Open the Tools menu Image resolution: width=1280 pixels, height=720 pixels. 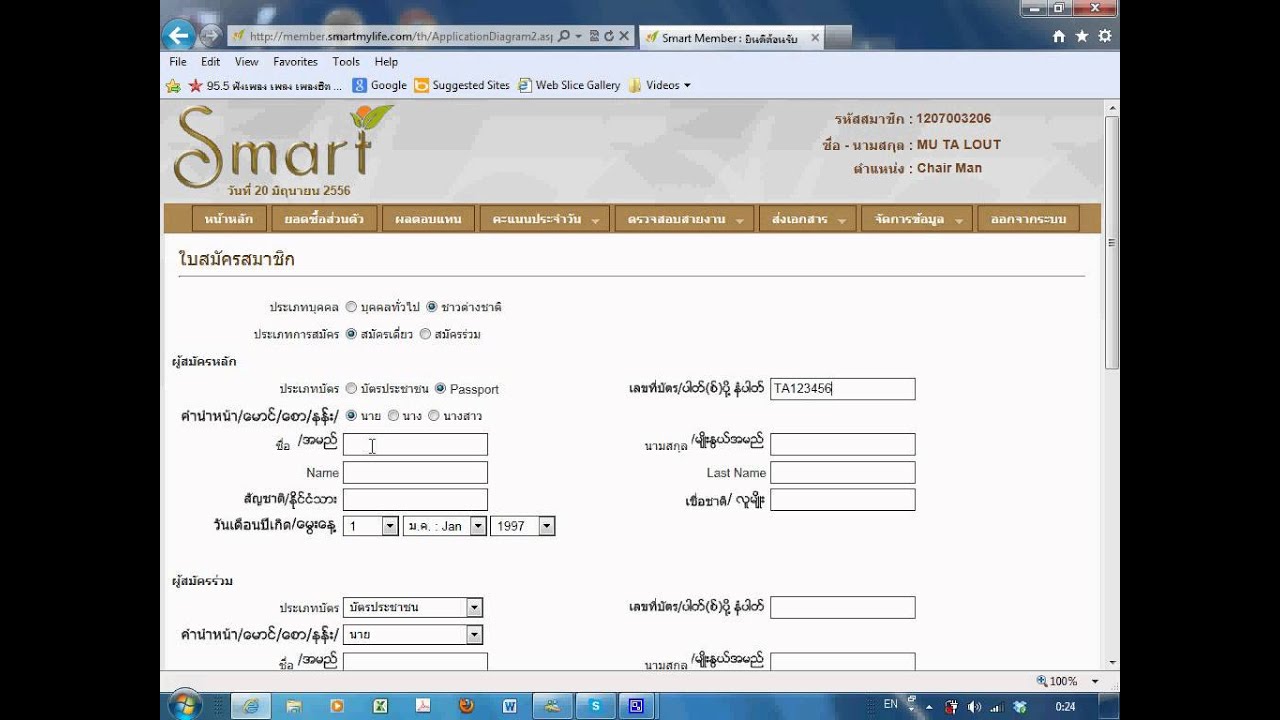[x=346, y=62]
